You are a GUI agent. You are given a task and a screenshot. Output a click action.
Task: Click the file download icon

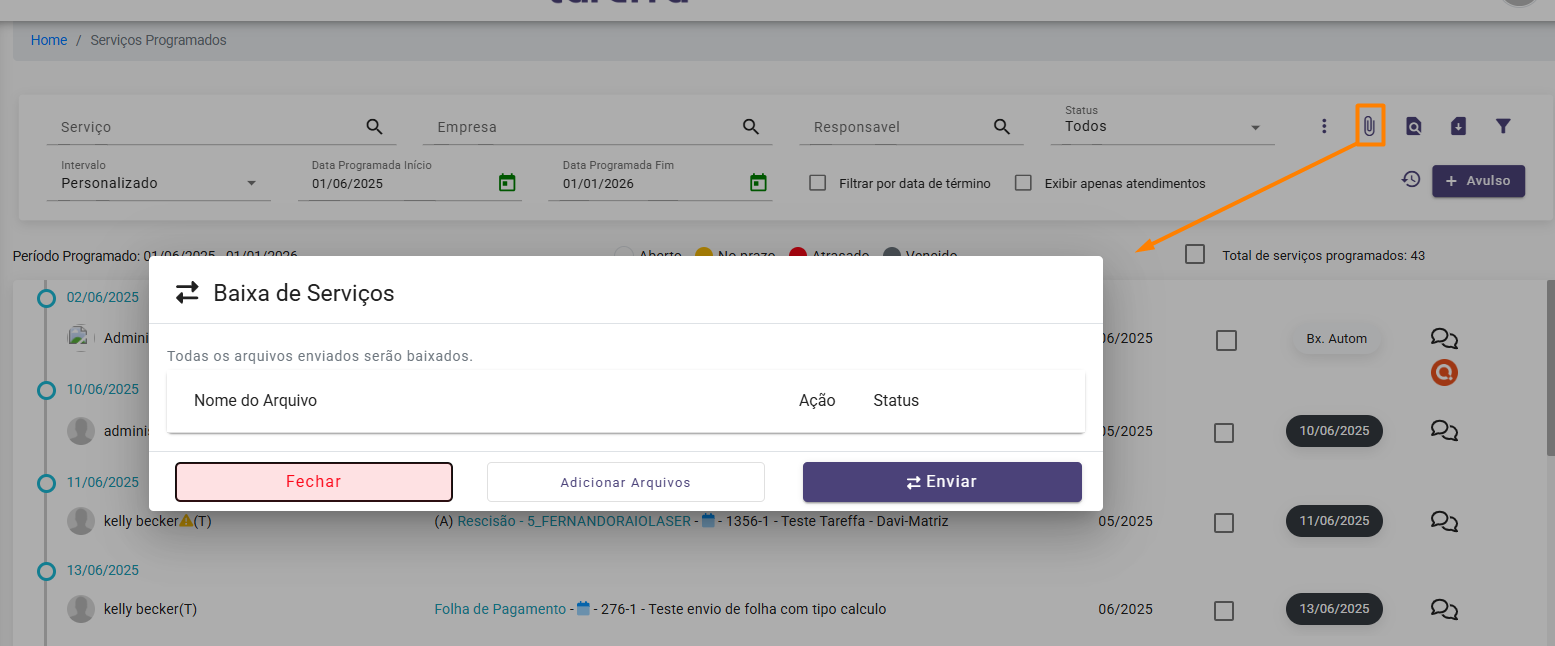[x=1458, y=126]
